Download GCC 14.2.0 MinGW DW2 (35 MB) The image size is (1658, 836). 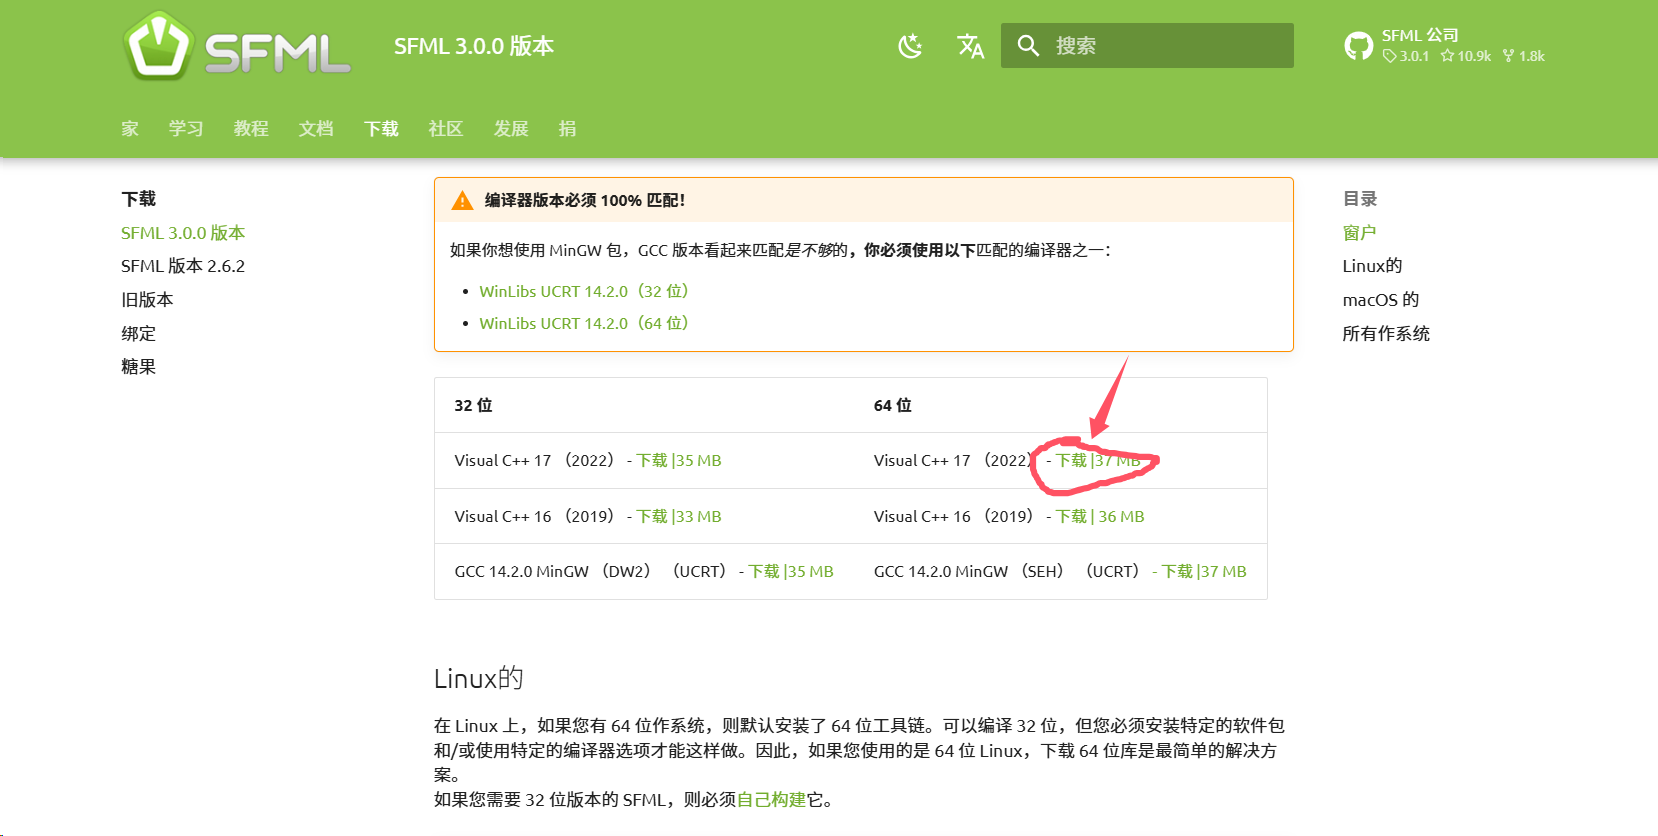click(x=791, y=572)
